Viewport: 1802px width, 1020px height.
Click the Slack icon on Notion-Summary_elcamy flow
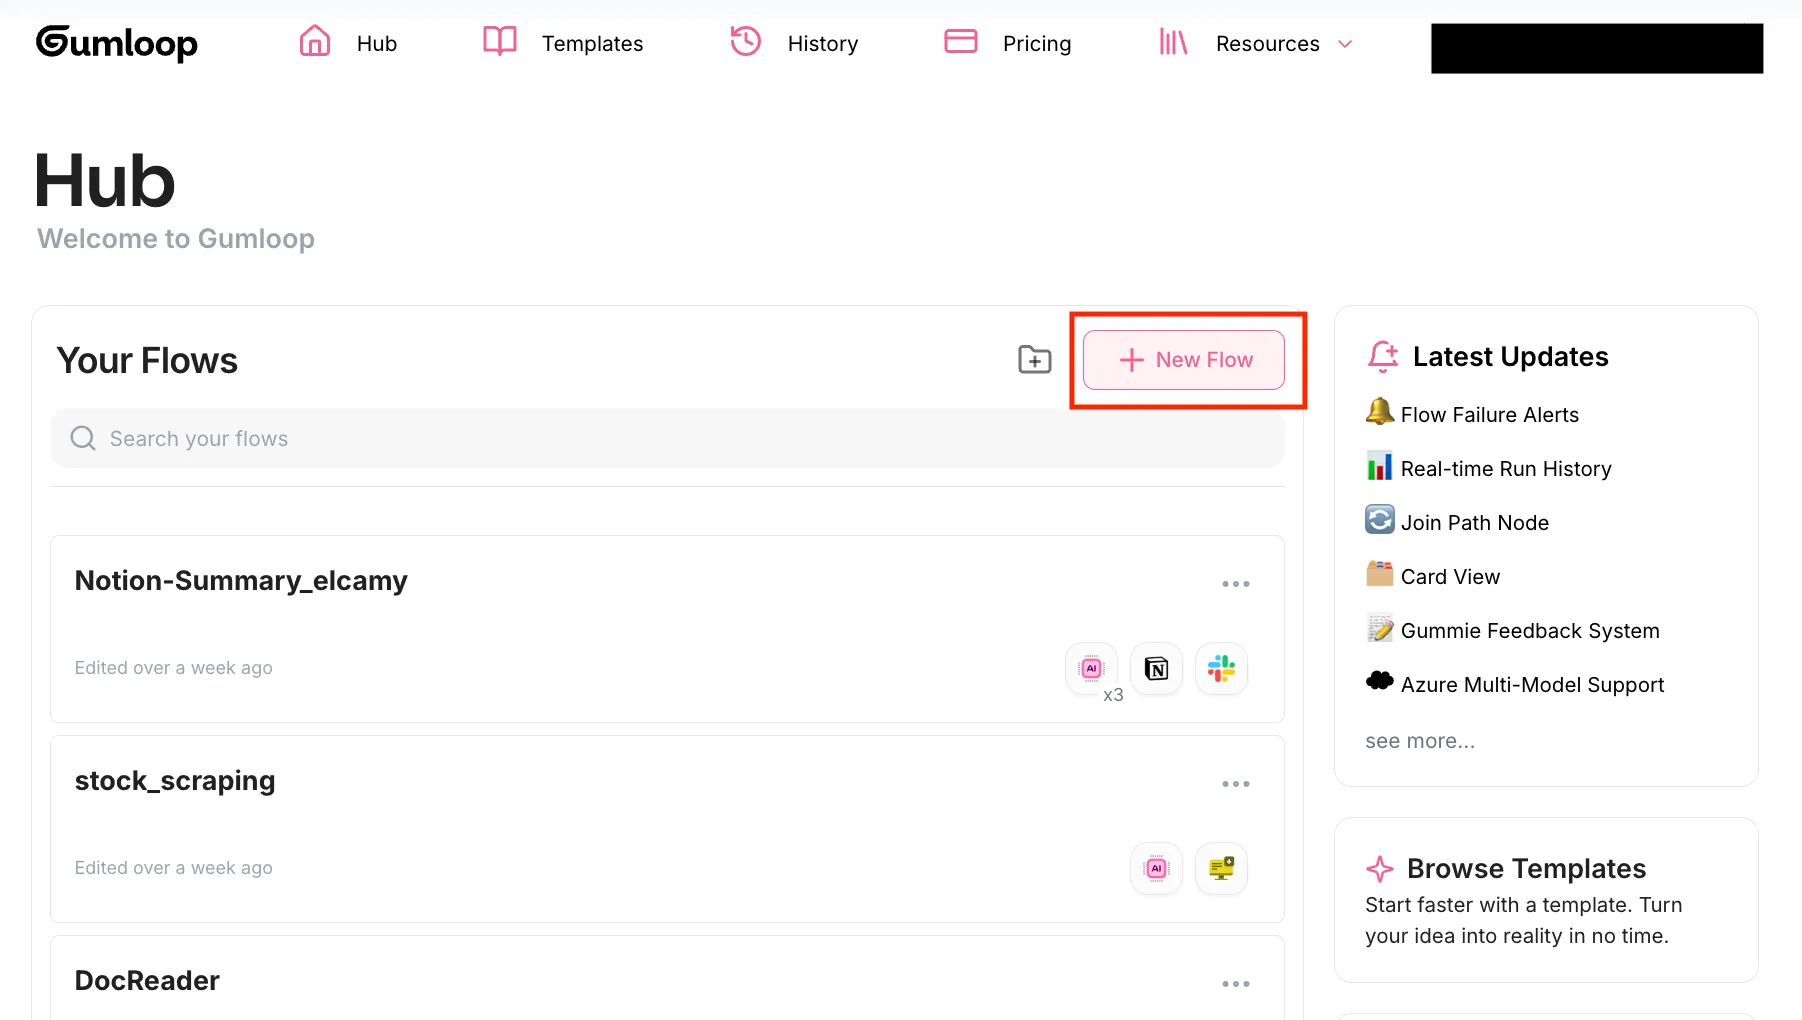(1221, 669)
